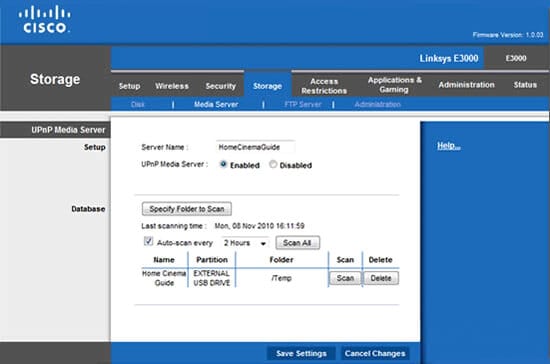This screenshot has height=364, width=550.
Task: Click the Database section label
Action: [x=88, y=209]
